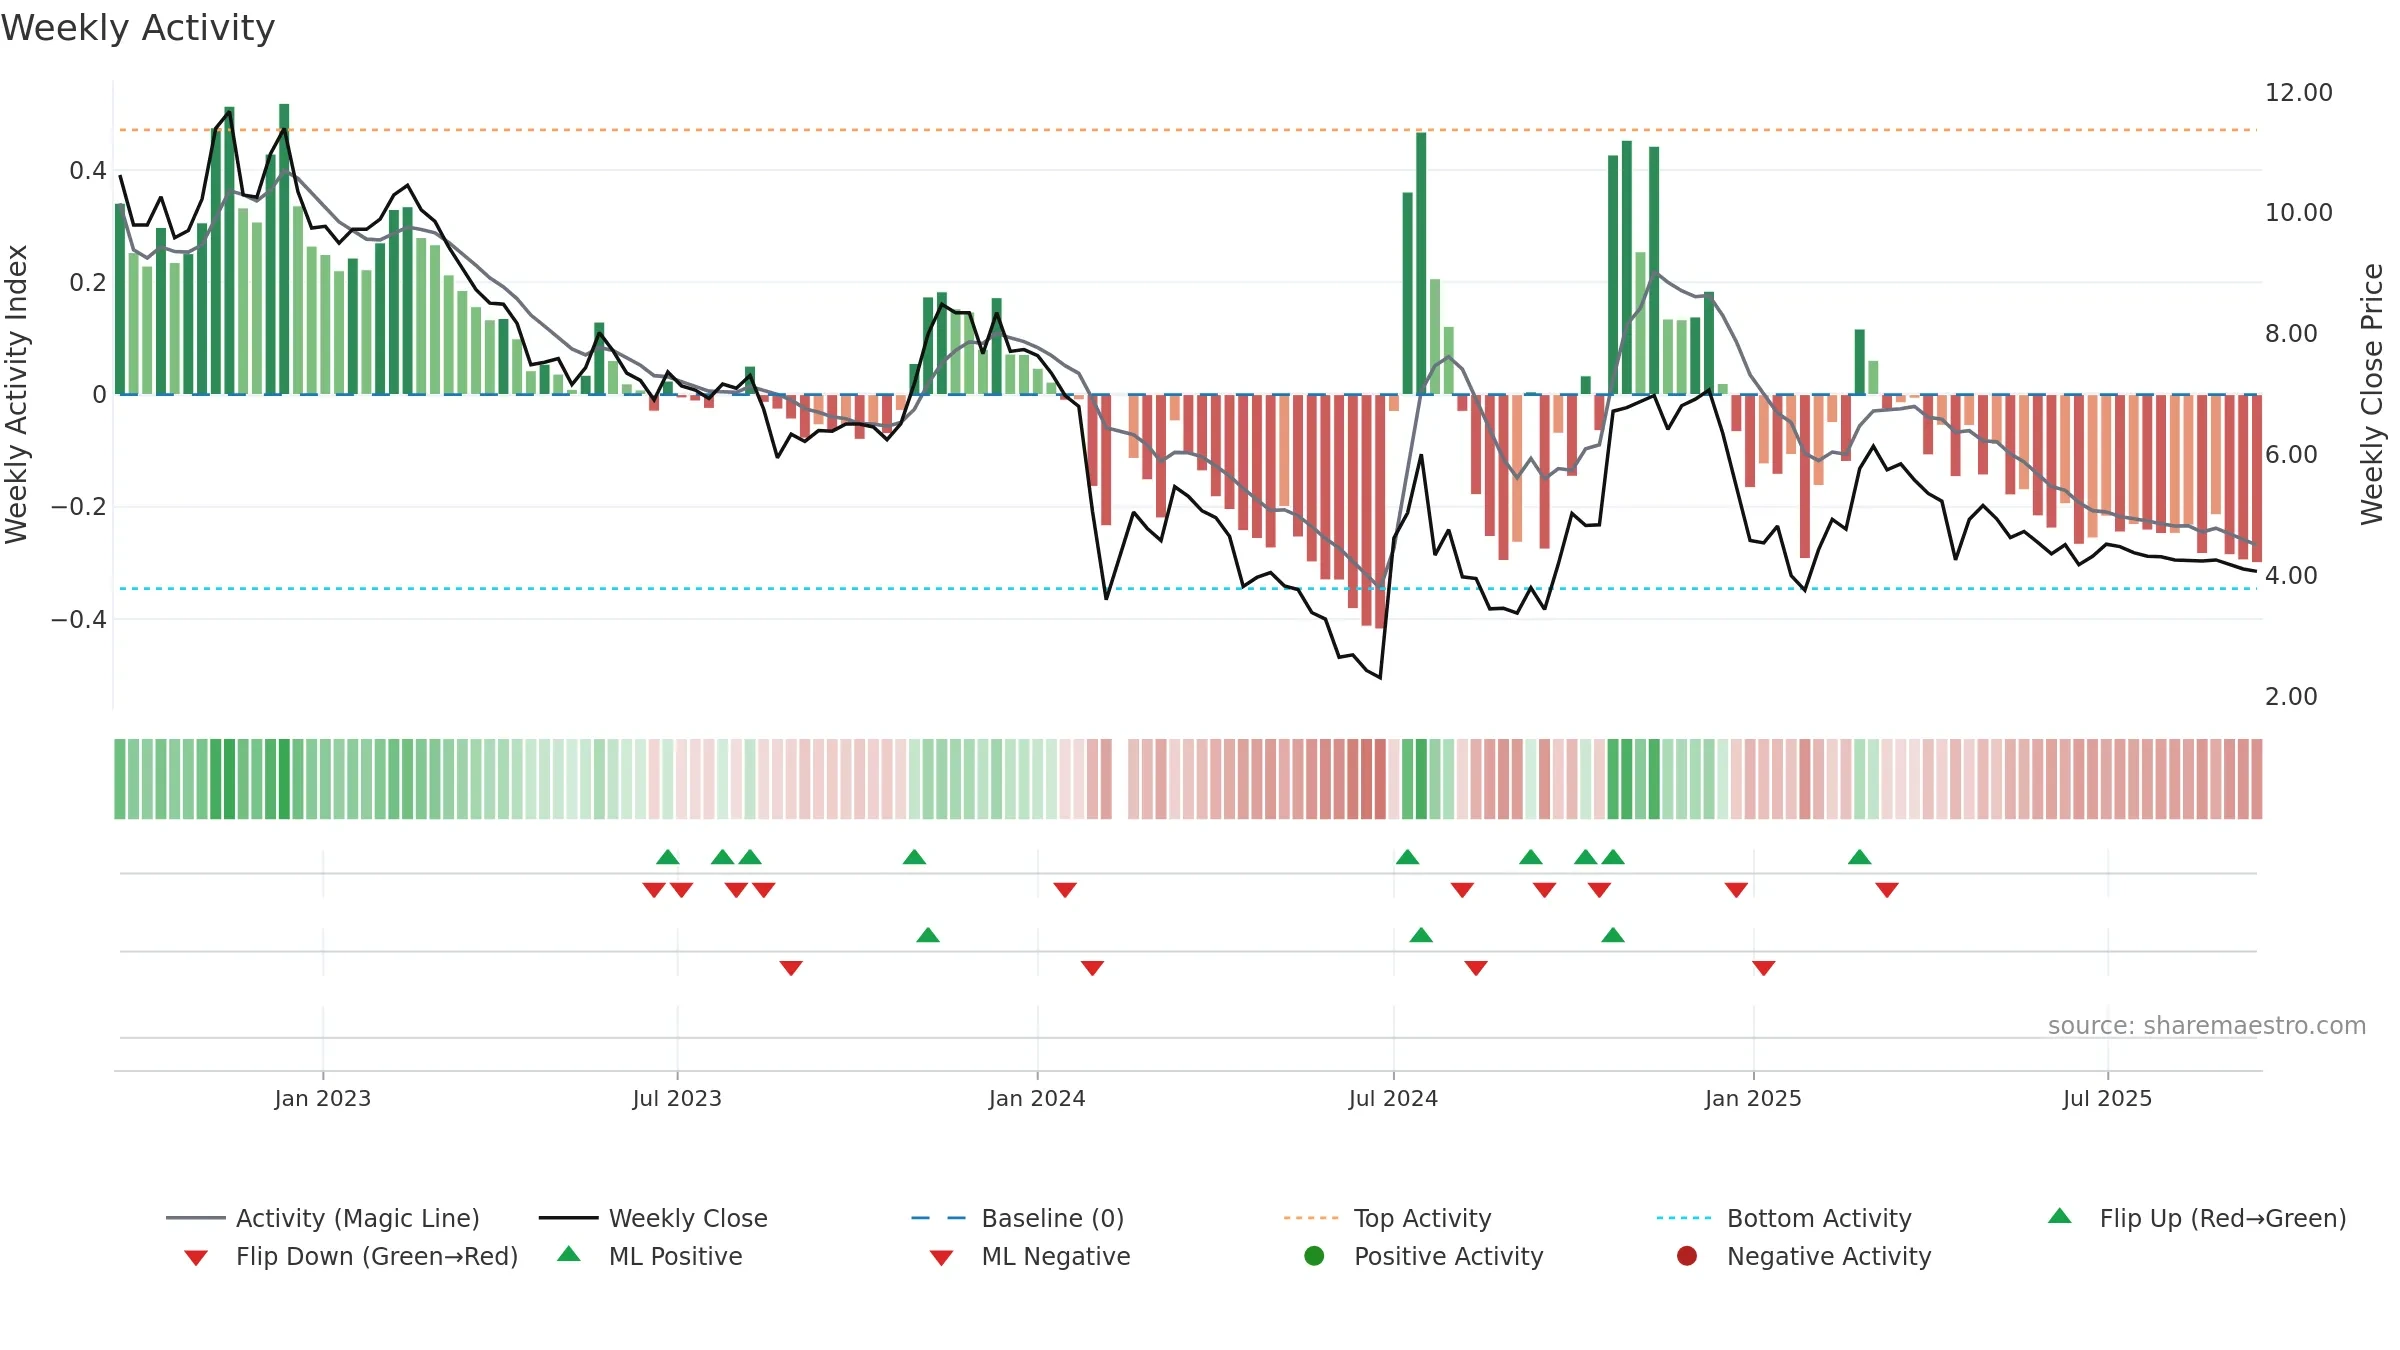
Task: Click the Positive Activity green circle icon
Action: click(1314, 1256)
